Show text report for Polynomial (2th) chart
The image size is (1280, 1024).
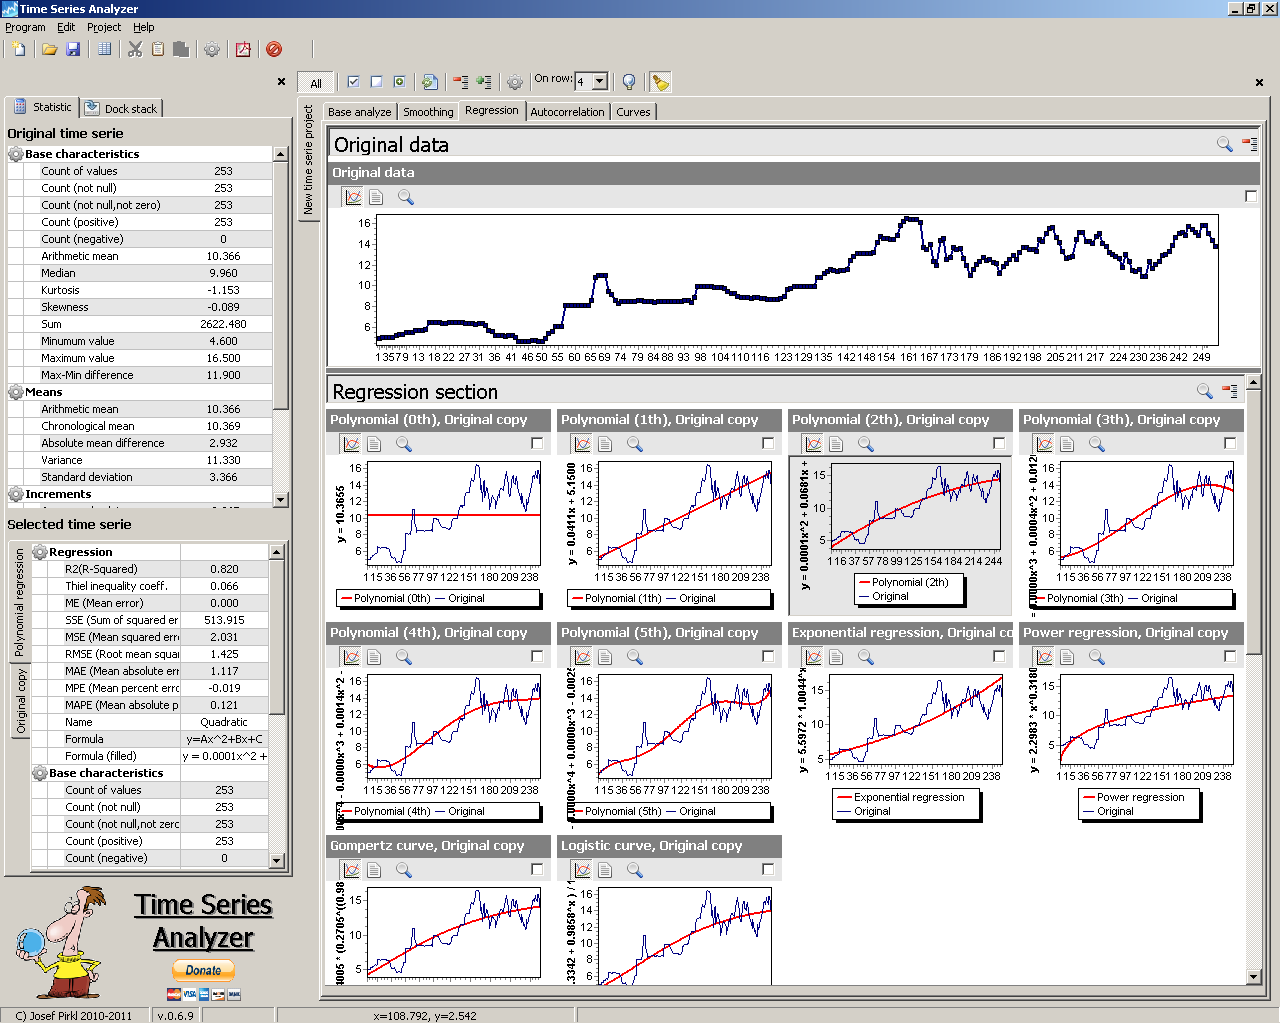click(836, 444)
